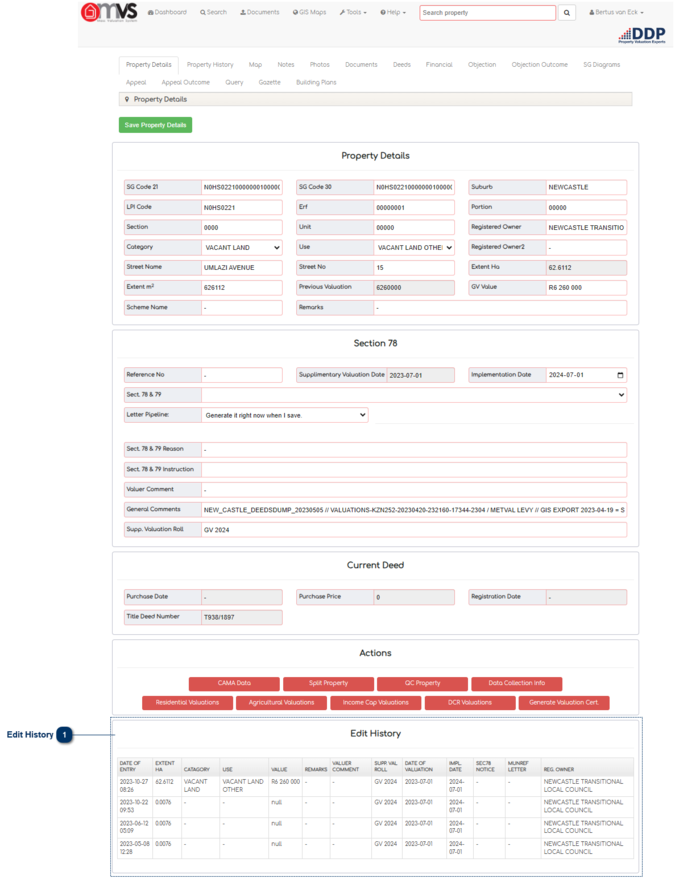
Task: Open Residential Valuations
Action: coord(187,703)
